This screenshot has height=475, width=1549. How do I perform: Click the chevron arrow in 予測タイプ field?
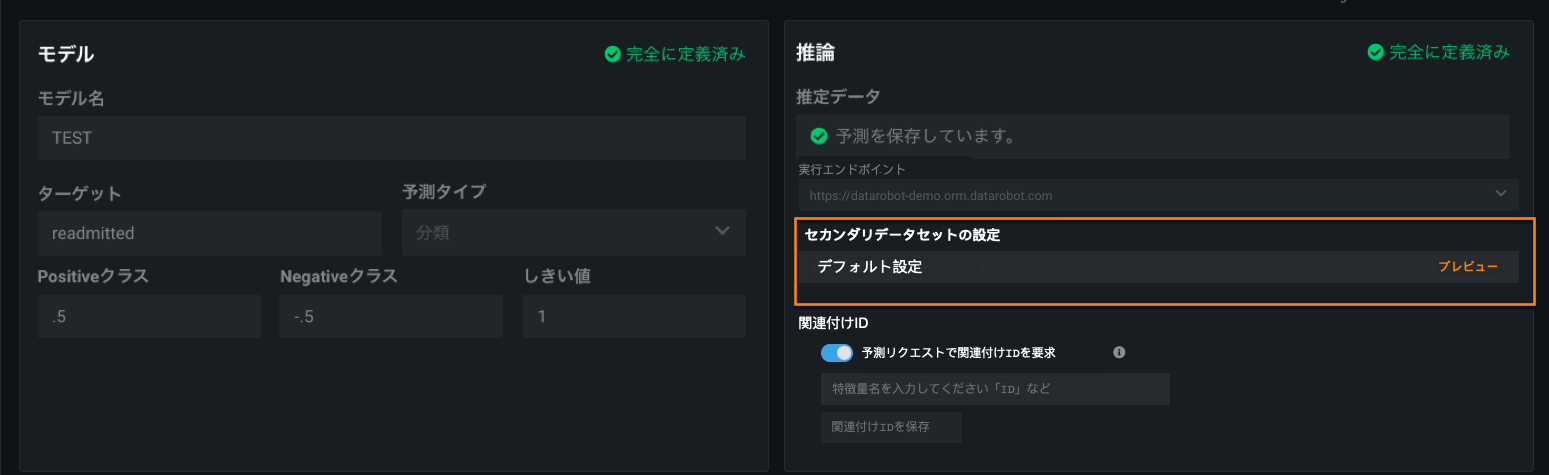723,232
